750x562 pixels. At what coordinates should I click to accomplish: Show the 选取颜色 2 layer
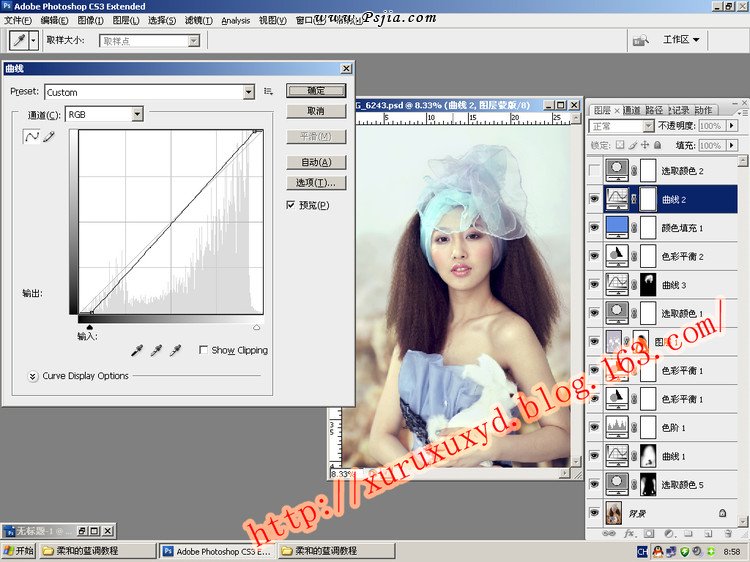point(595,170)
